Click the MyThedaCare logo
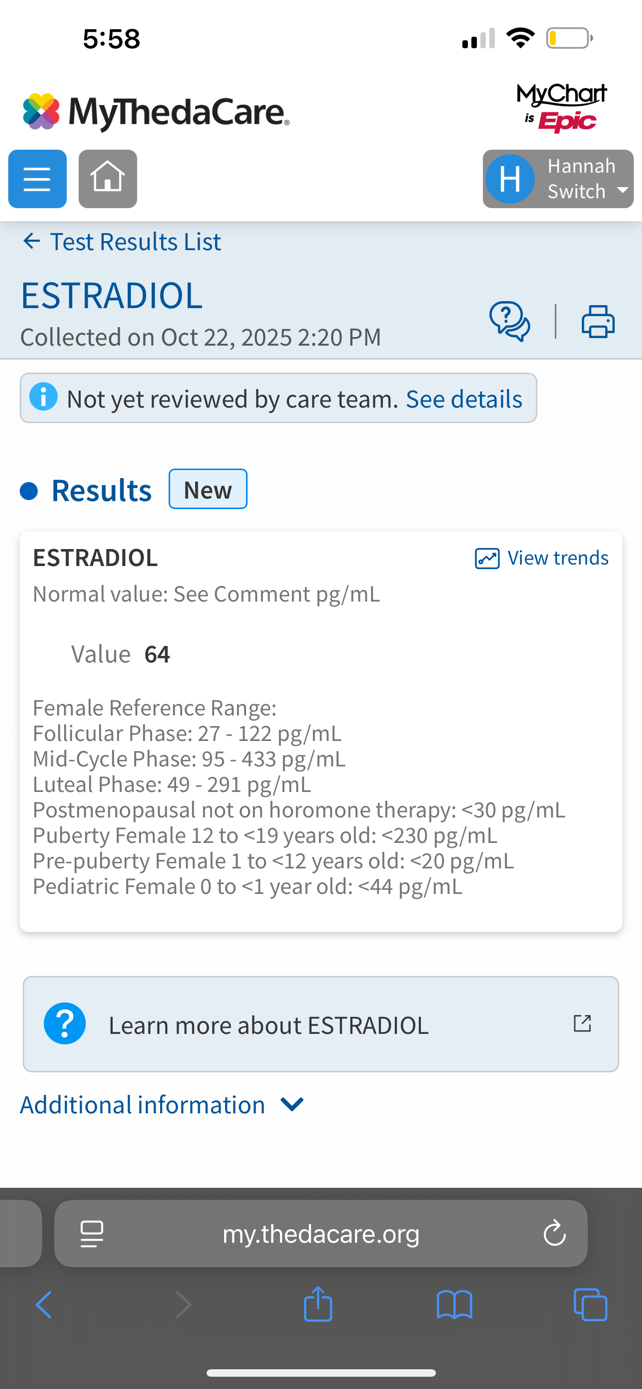This screenshot has width=642, height=1389. pos(155,112)
